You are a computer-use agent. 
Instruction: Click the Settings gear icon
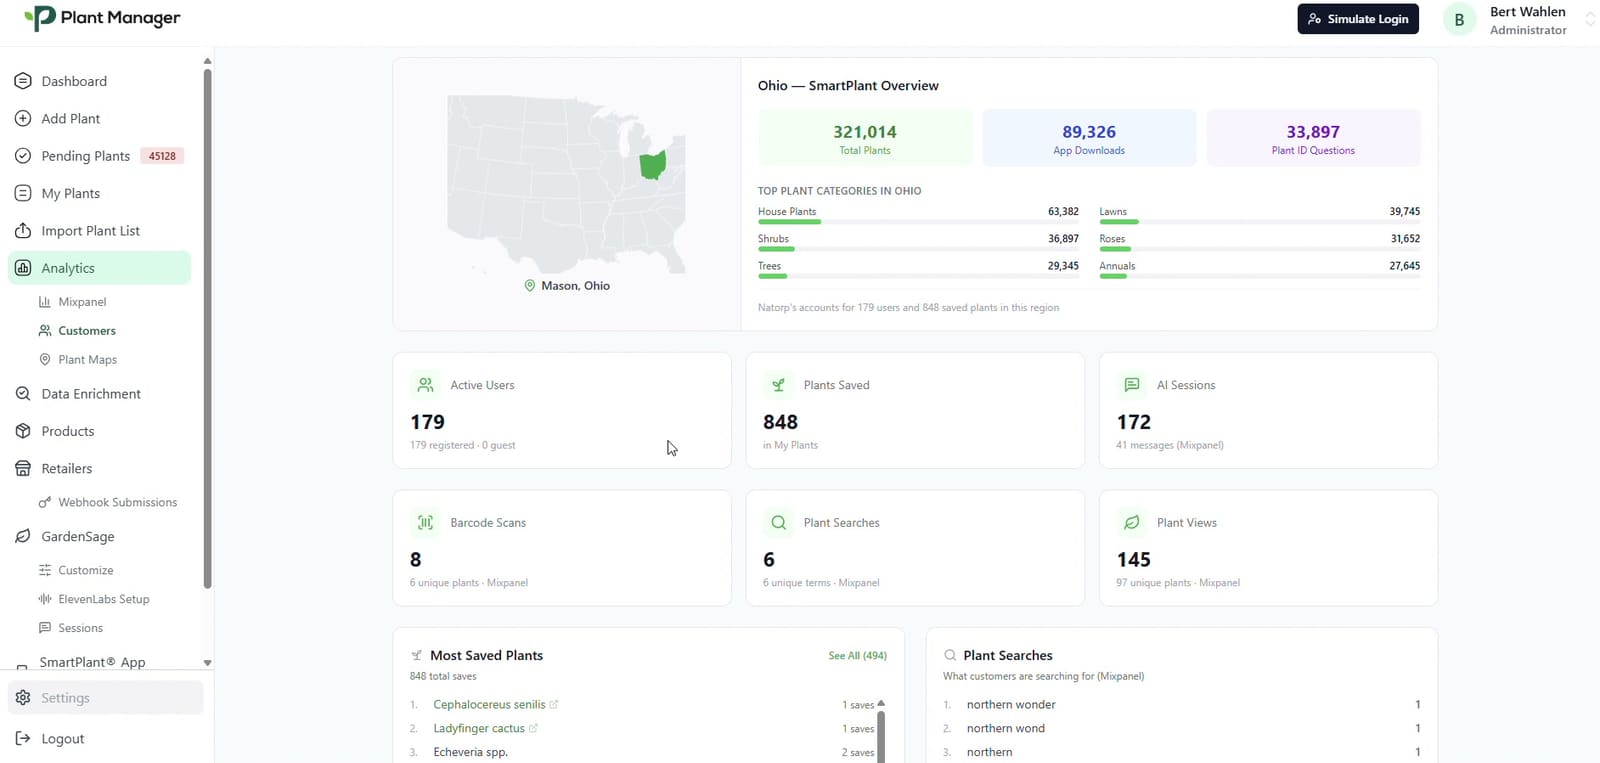coord(23,698)
